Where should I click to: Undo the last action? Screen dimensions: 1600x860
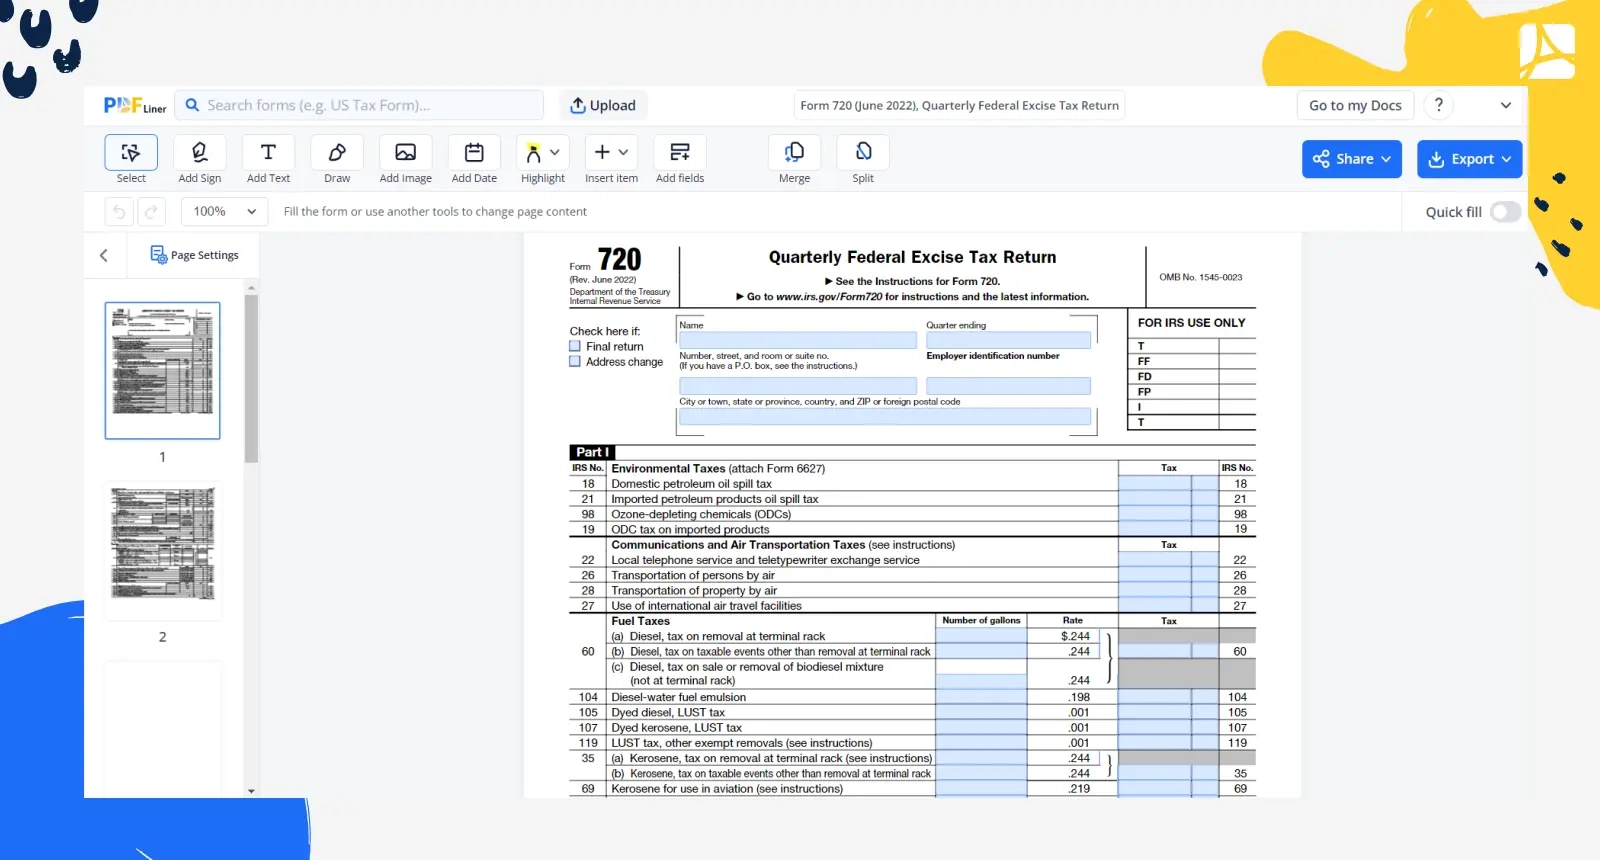click(119, 211)
